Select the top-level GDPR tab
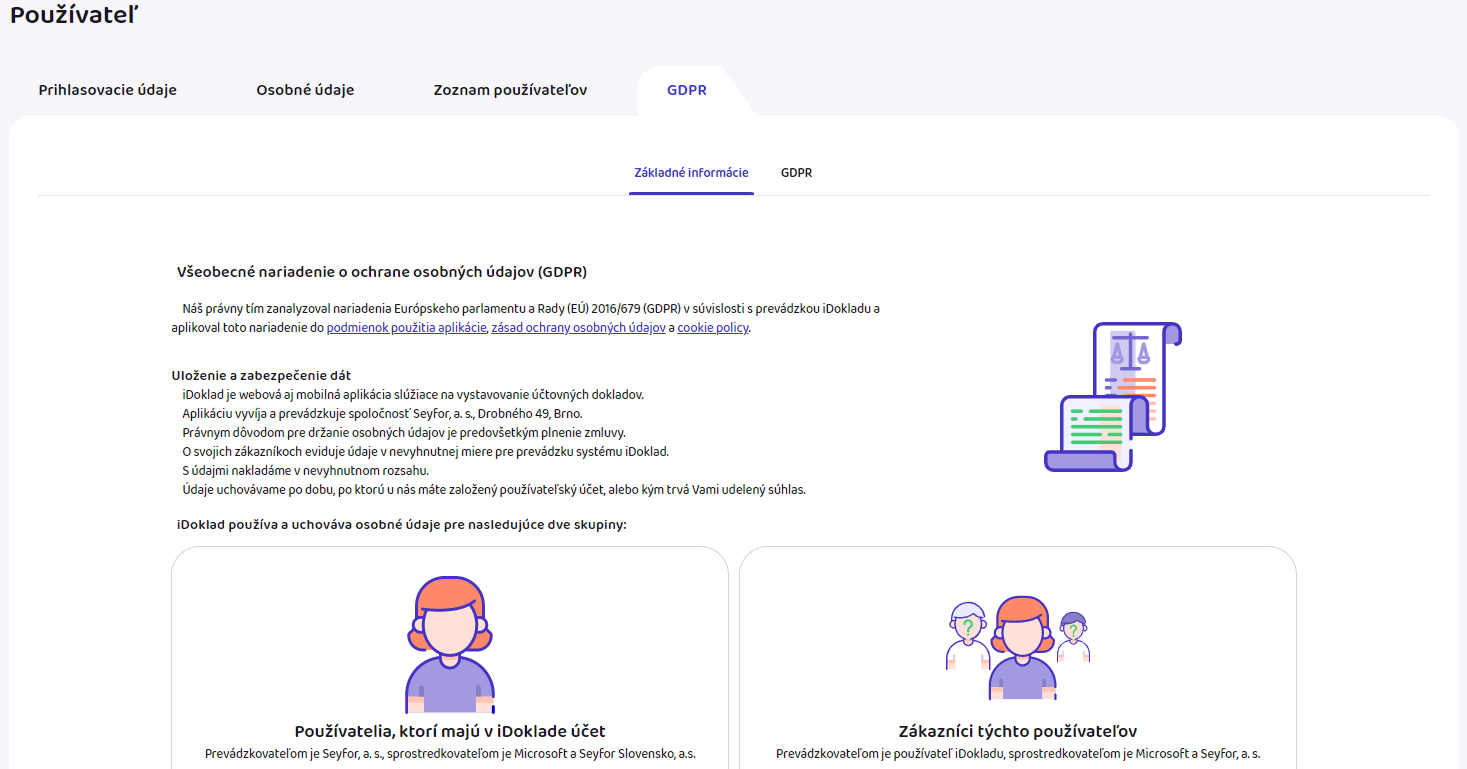 point(687,90)
